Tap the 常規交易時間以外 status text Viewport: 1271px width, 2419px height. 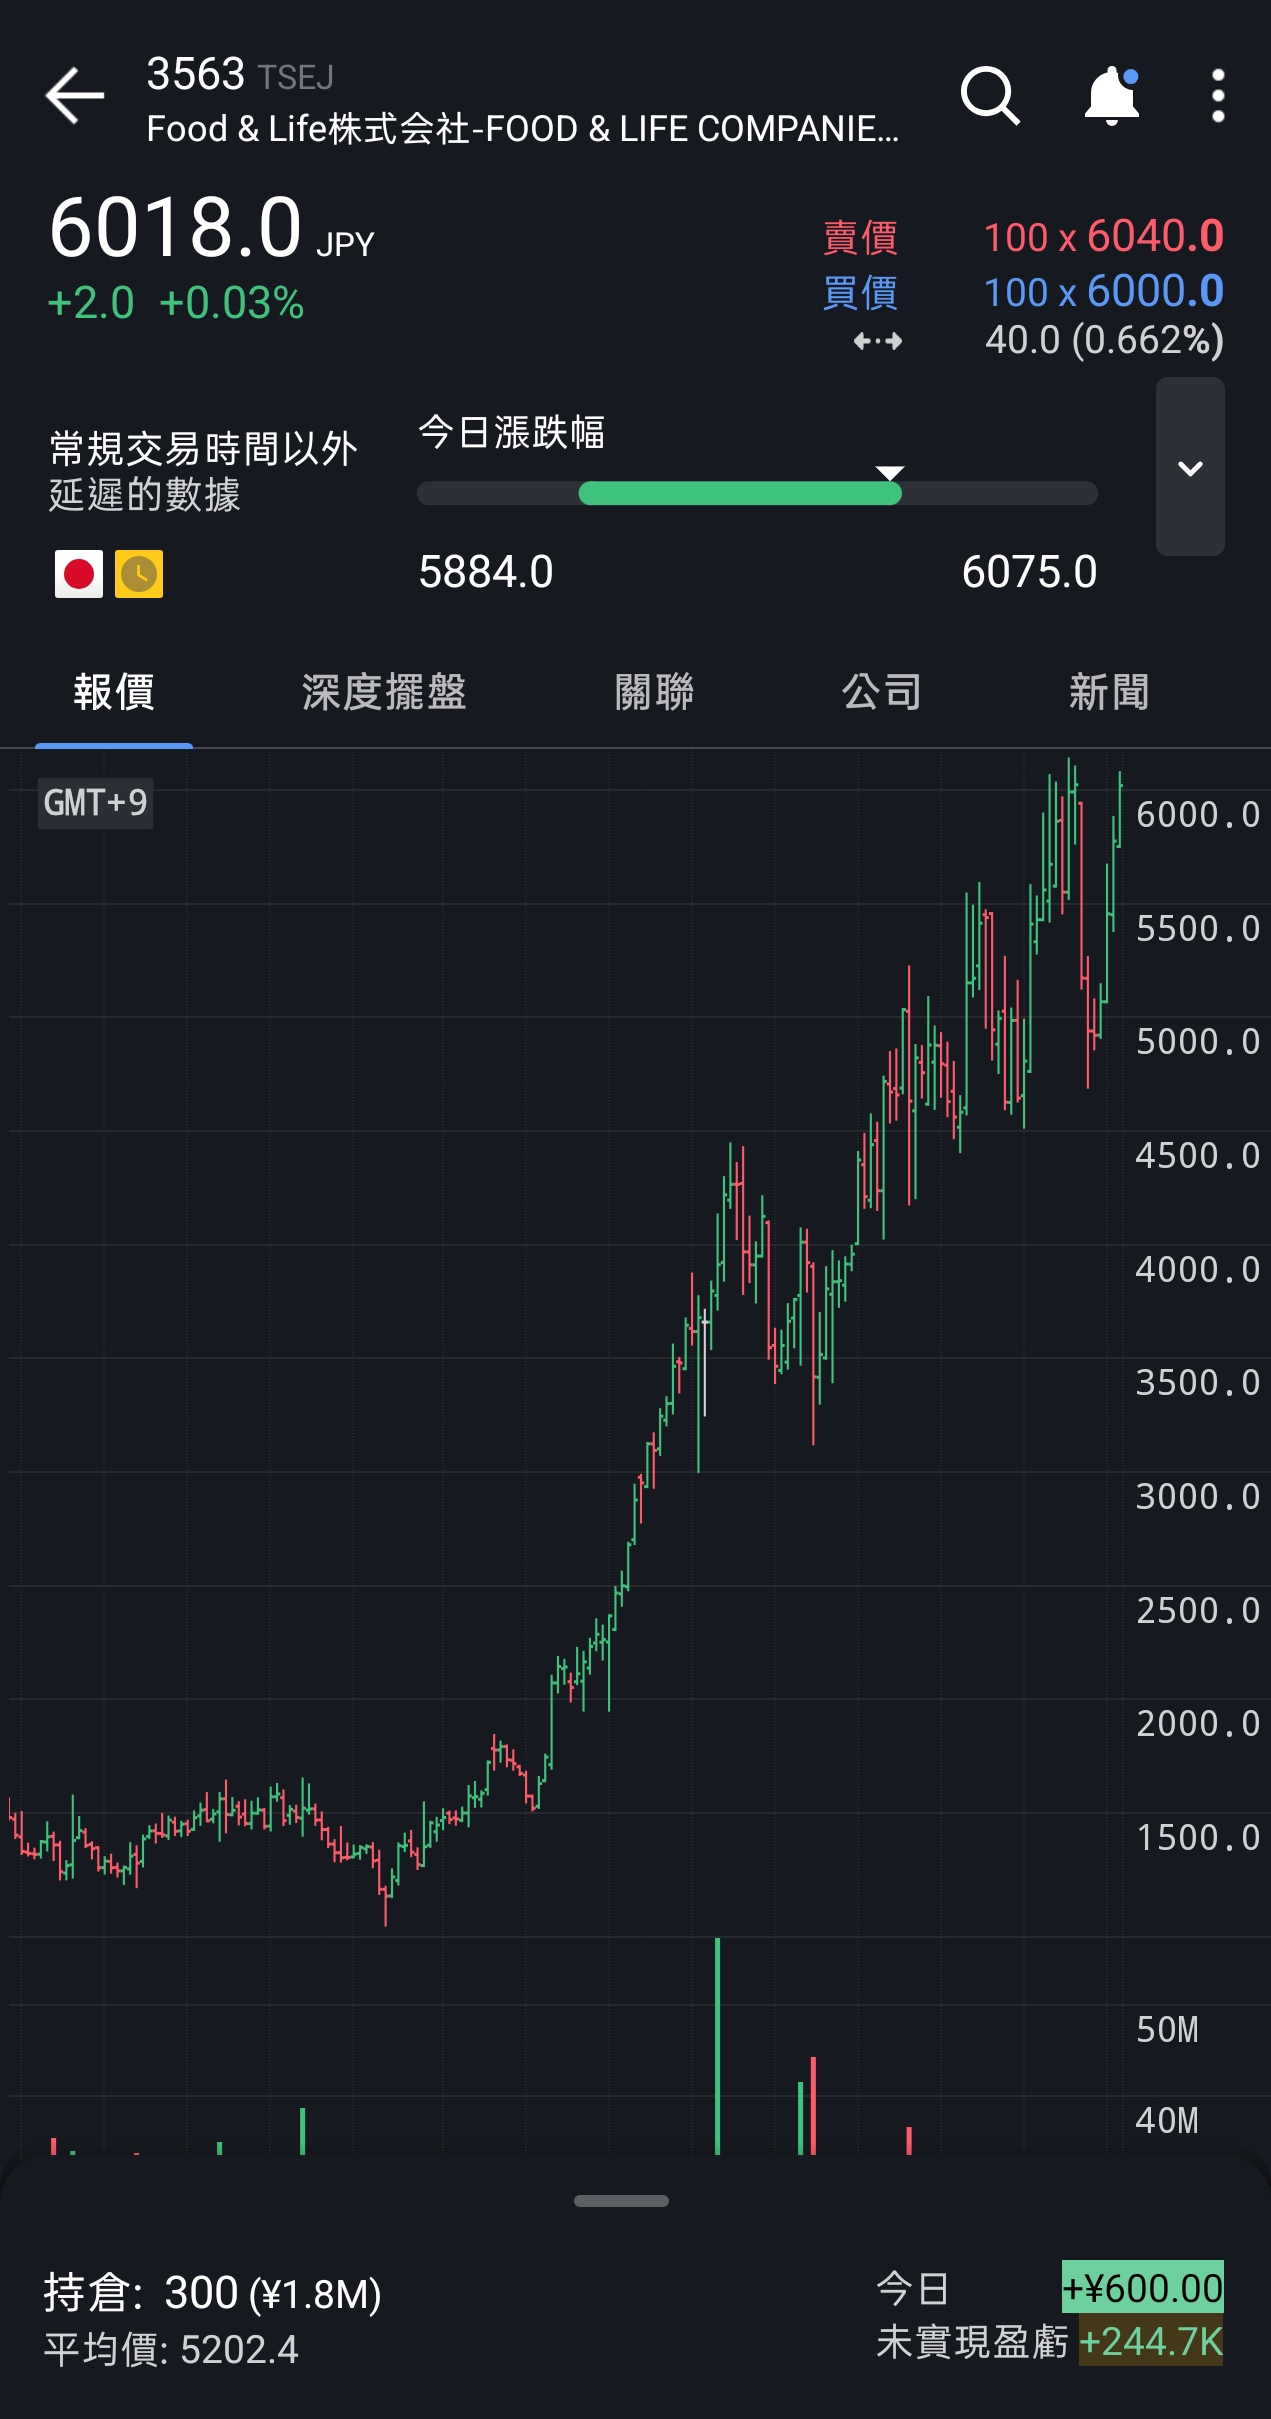(203, 449)
